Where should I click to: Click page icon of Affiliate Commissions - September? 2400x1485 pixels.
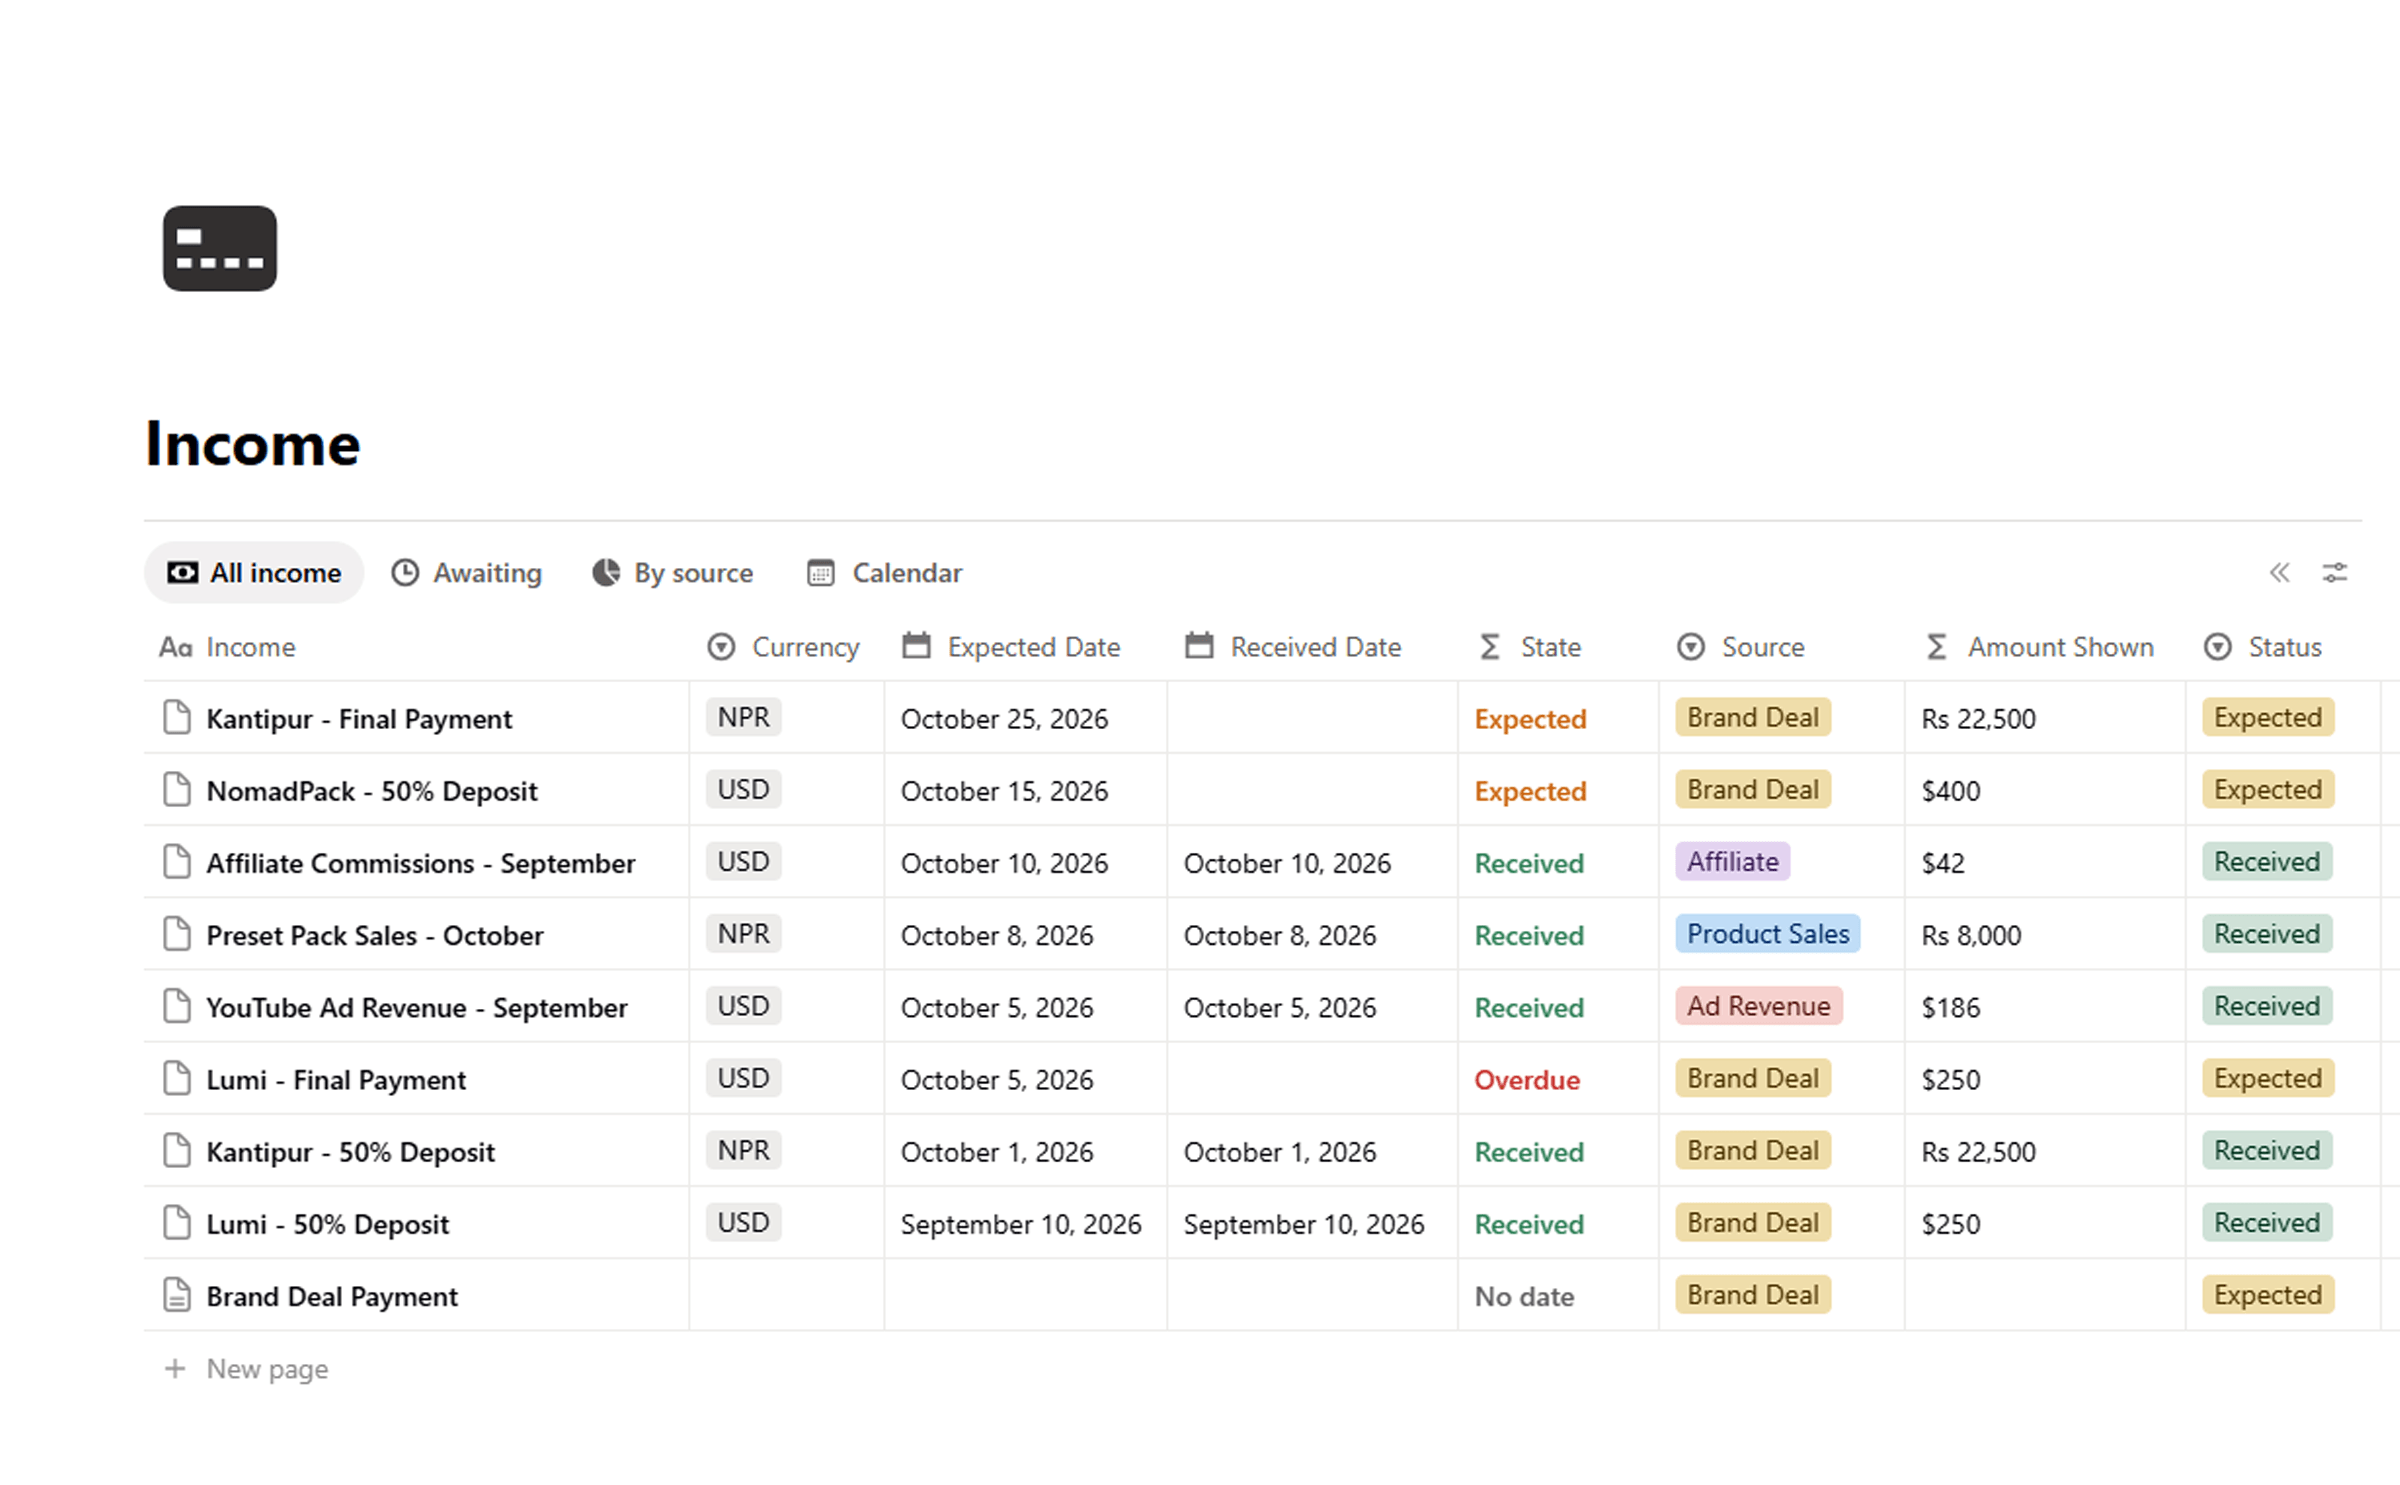[177, 861]
